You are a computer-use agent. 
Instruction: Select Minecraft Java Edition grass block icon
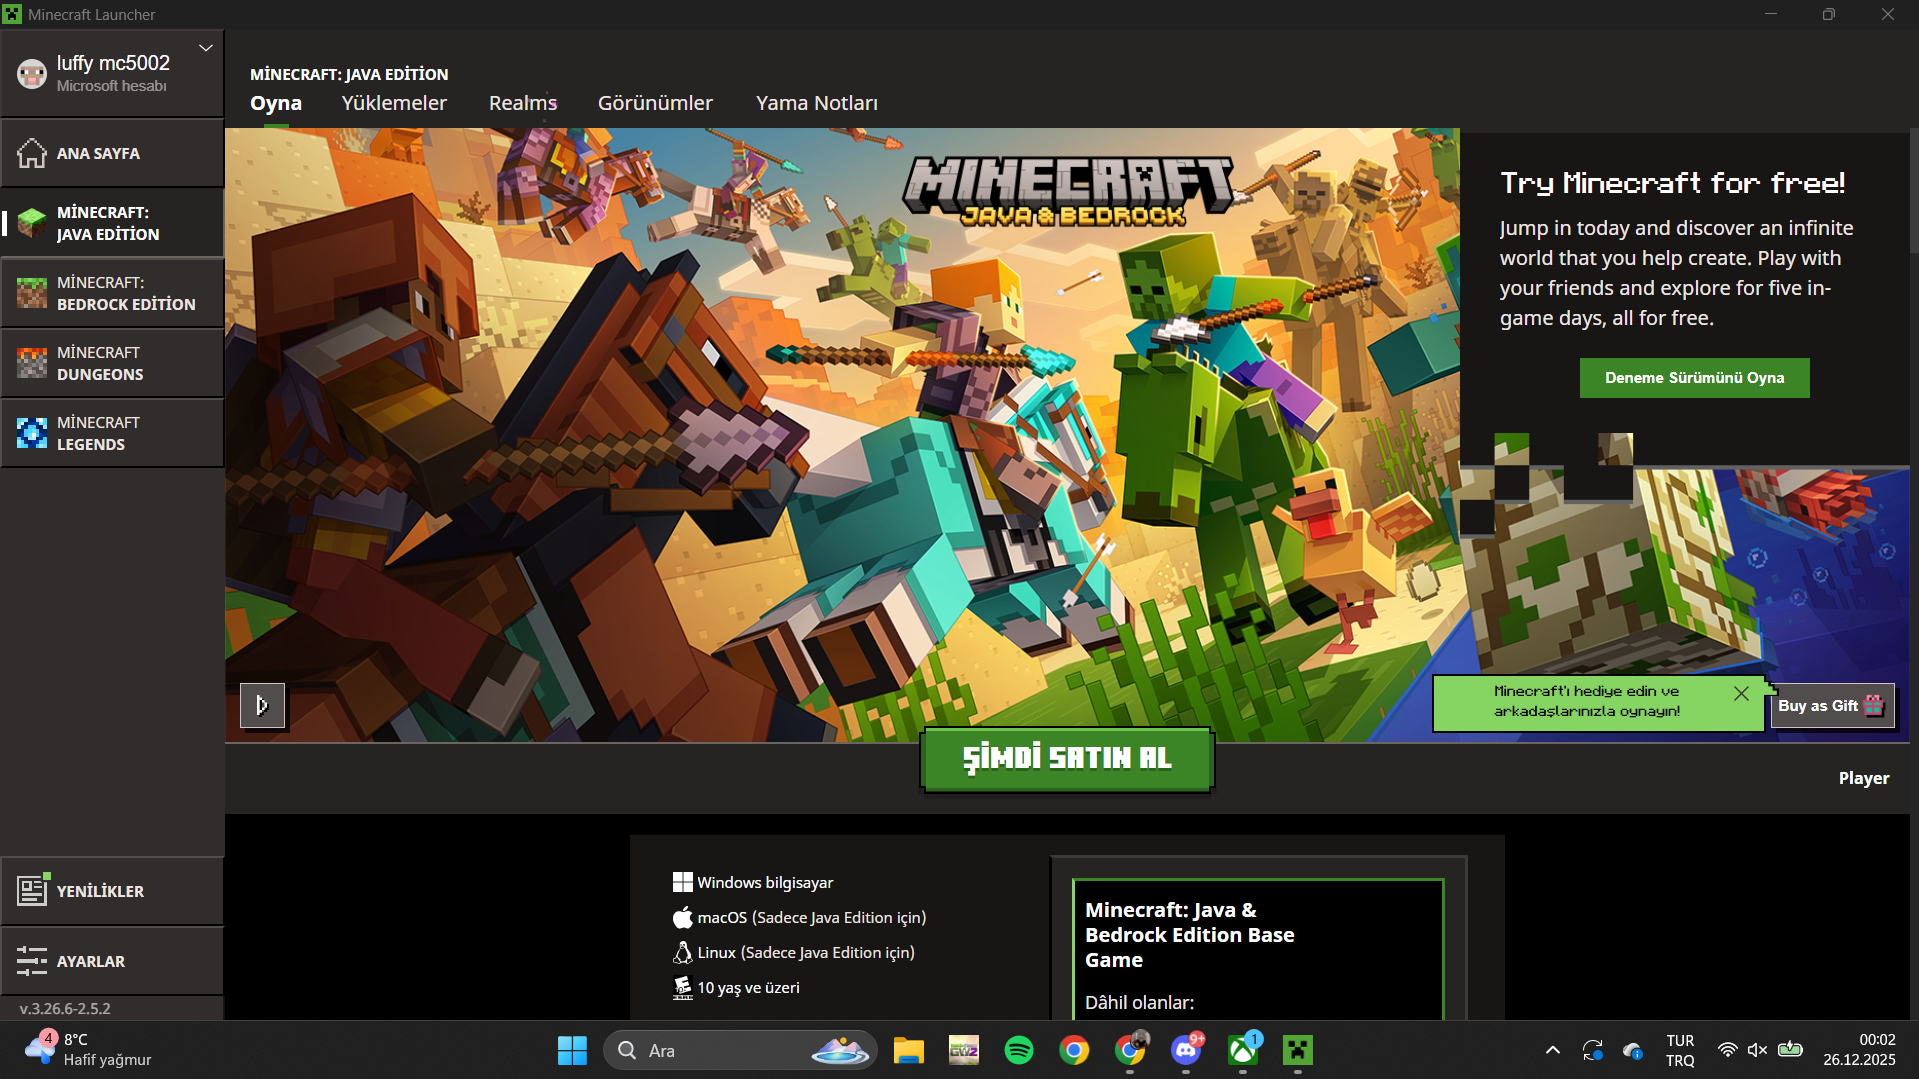tap(32, 223)
